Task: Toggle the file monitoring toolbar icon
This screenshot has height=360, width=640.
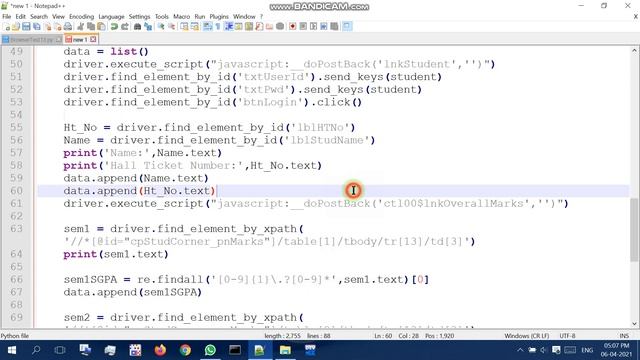Action: pyautogui.click(x=280, y=27)
